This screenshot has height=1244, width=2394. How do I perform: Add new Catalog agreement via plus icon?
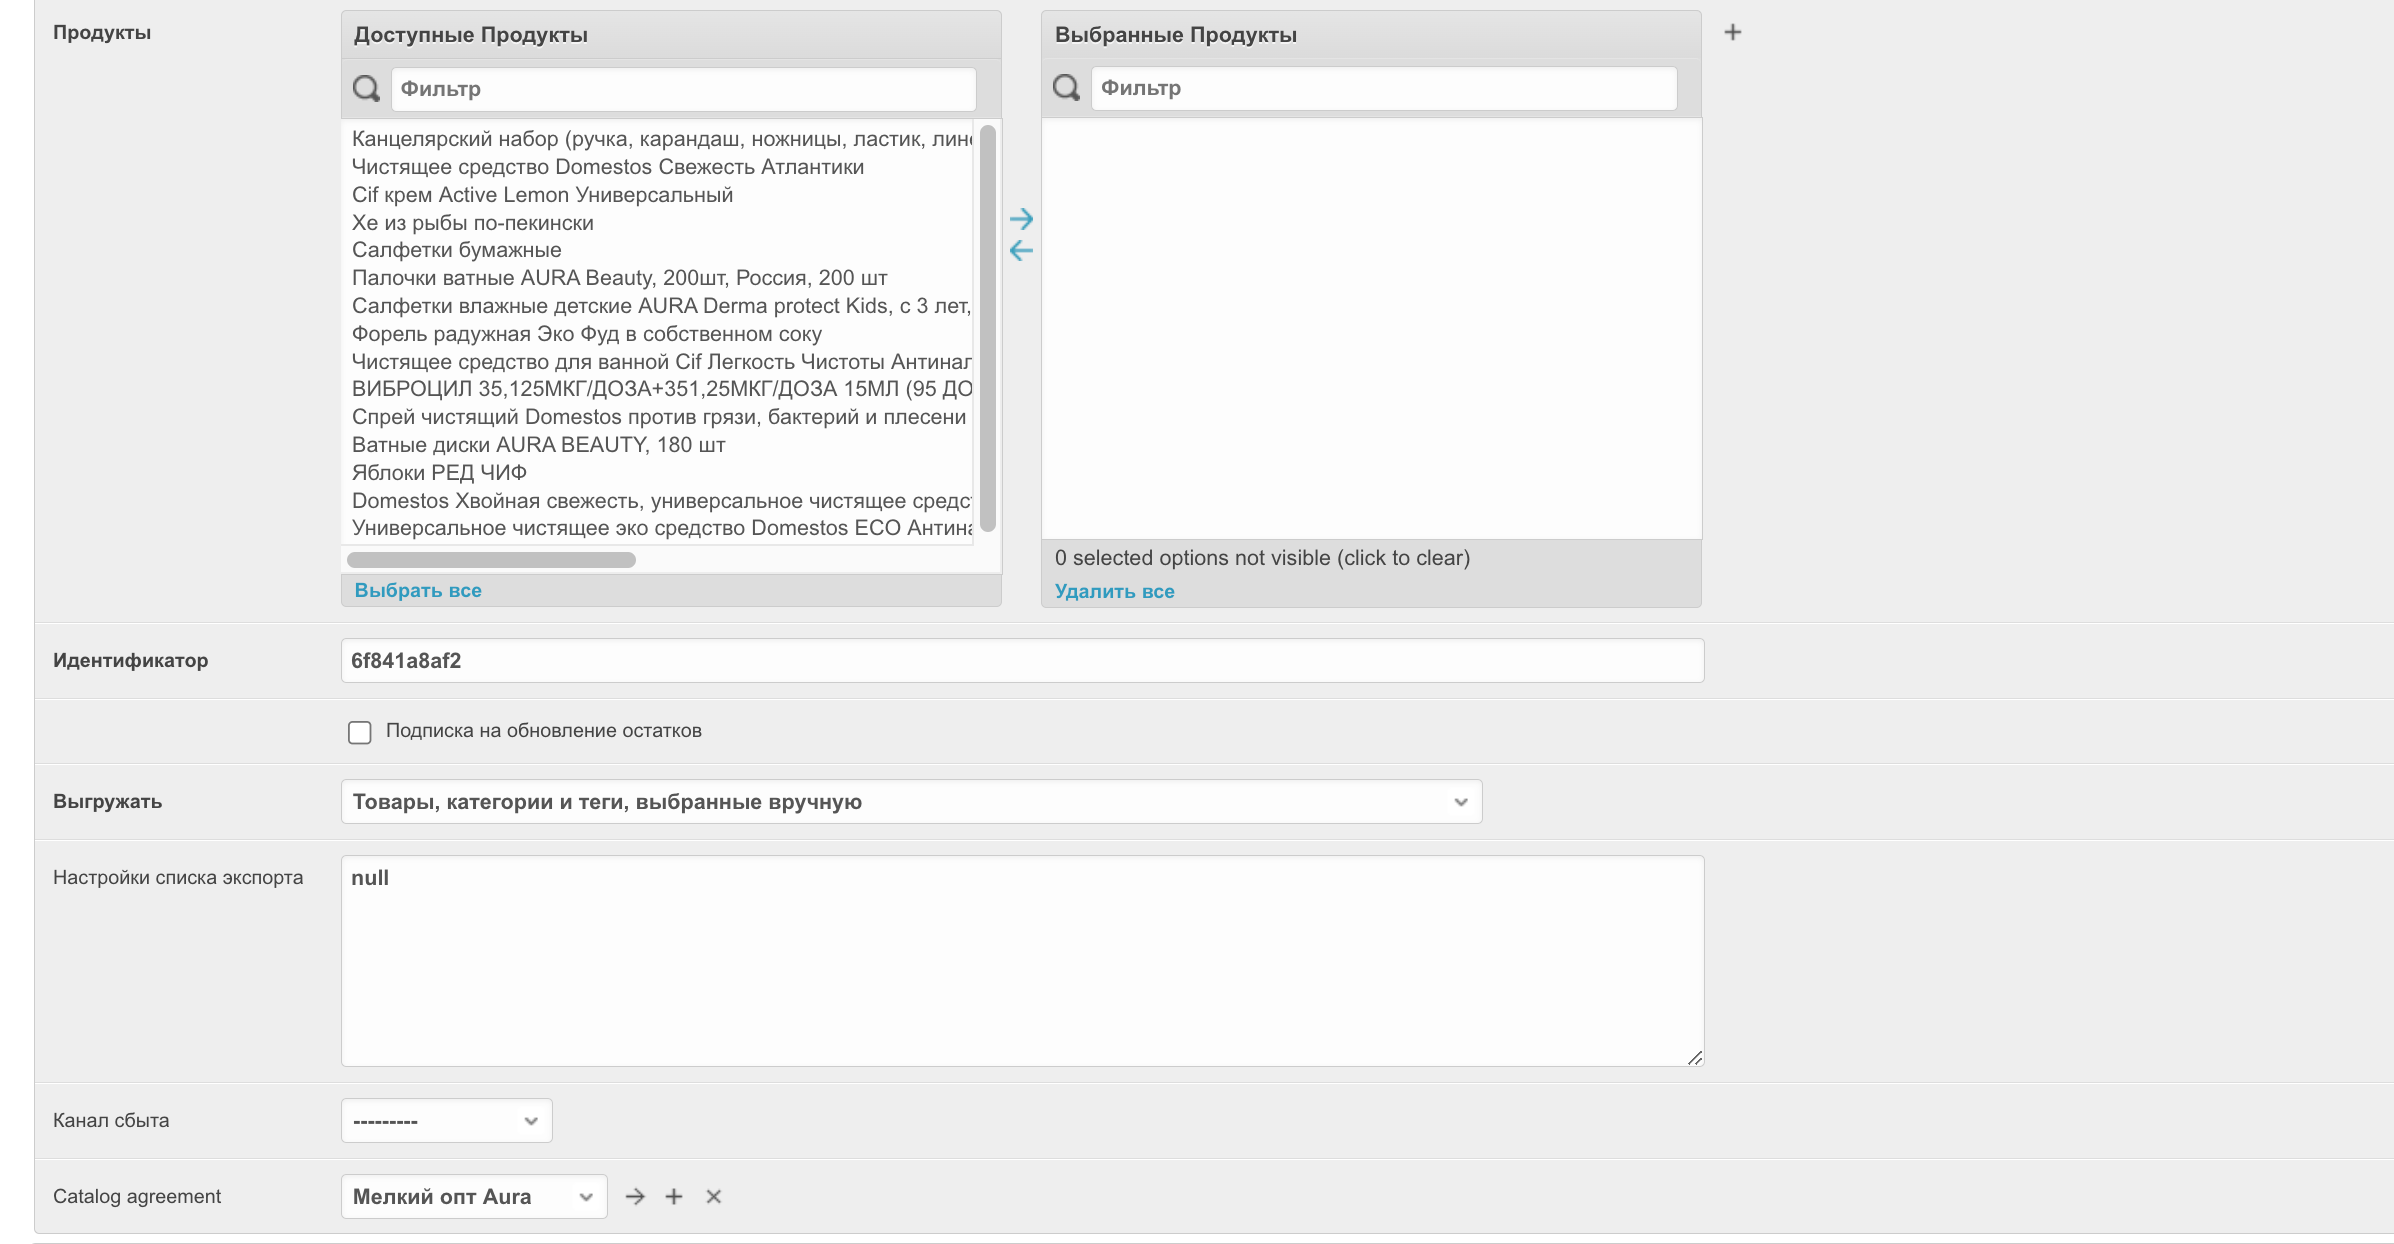click(x=674, y=1196)
